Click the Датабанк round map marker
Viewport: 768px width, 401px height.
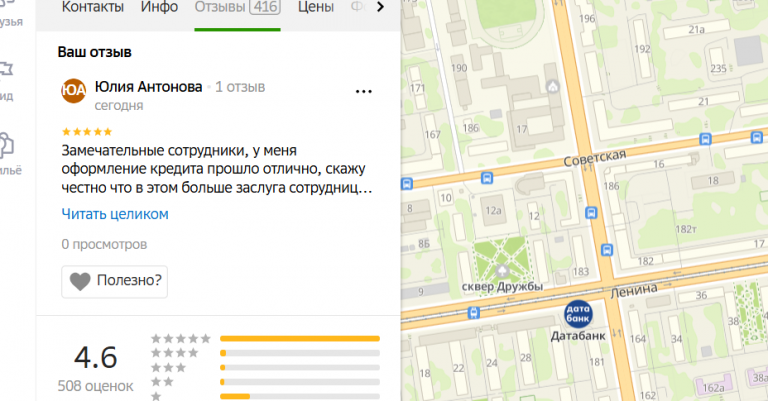(578, 314)
